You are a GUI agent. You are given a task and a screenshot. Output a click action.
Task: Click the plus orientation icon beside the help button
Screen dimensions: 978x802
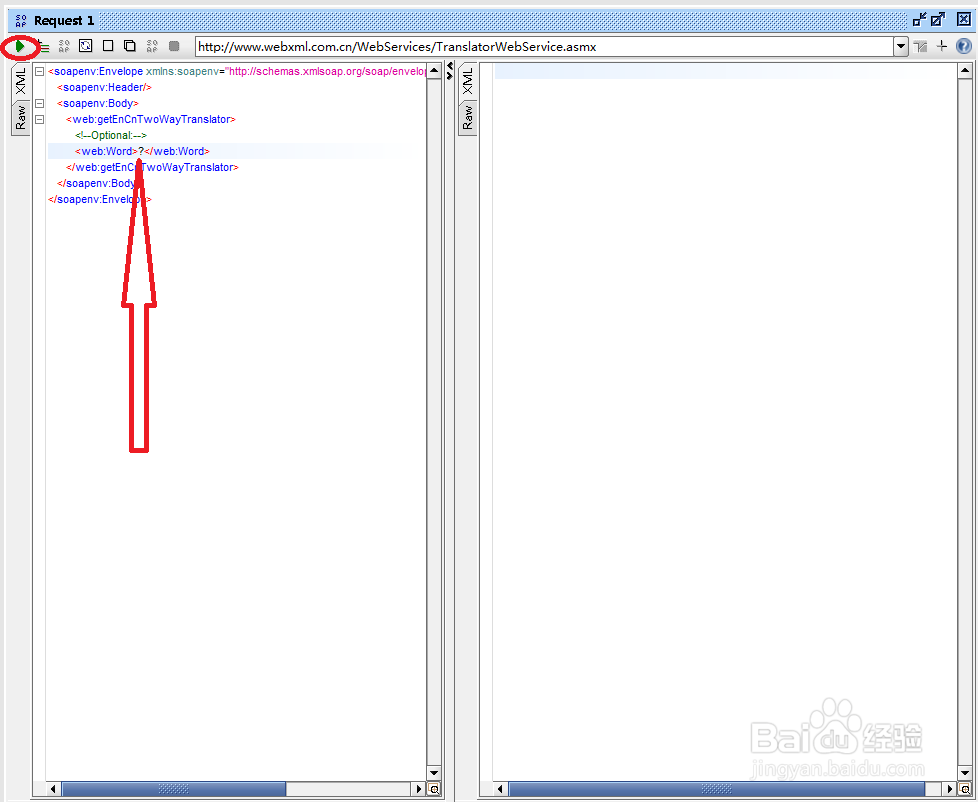942,46
